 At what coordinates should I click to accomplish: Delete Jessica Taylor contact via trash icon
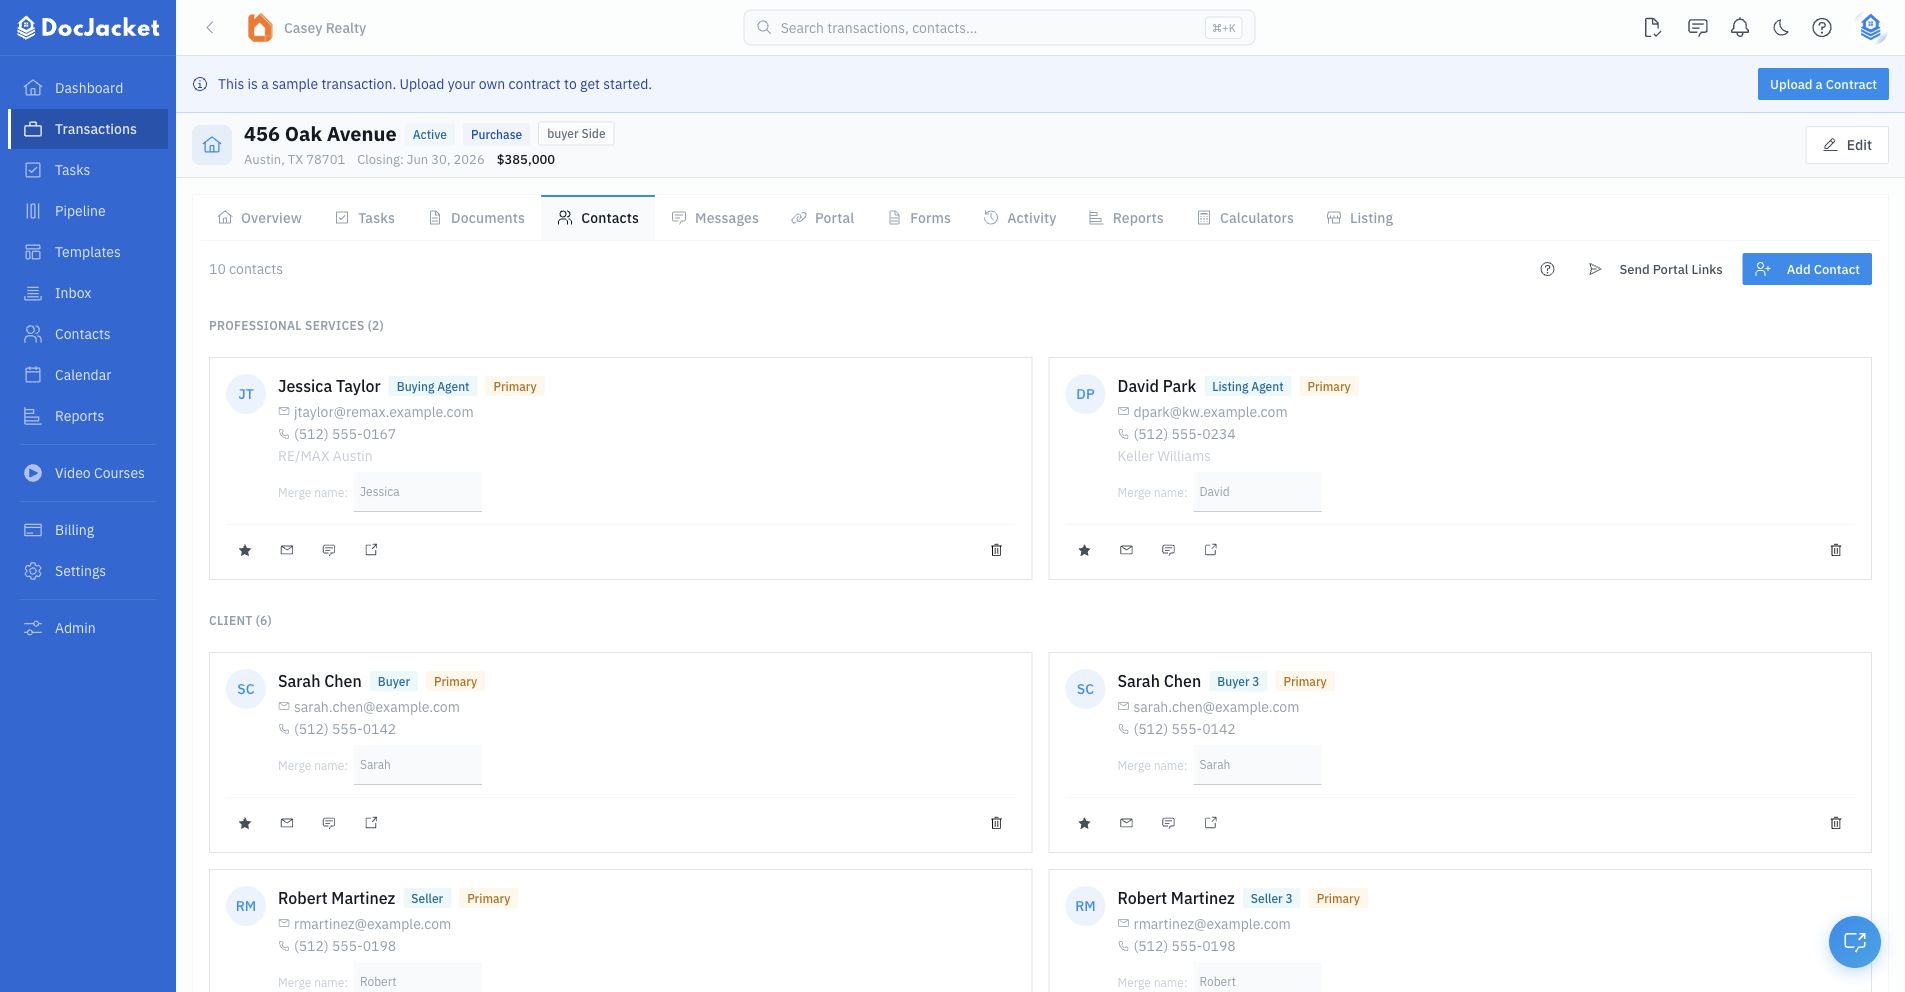coord(996,550)
